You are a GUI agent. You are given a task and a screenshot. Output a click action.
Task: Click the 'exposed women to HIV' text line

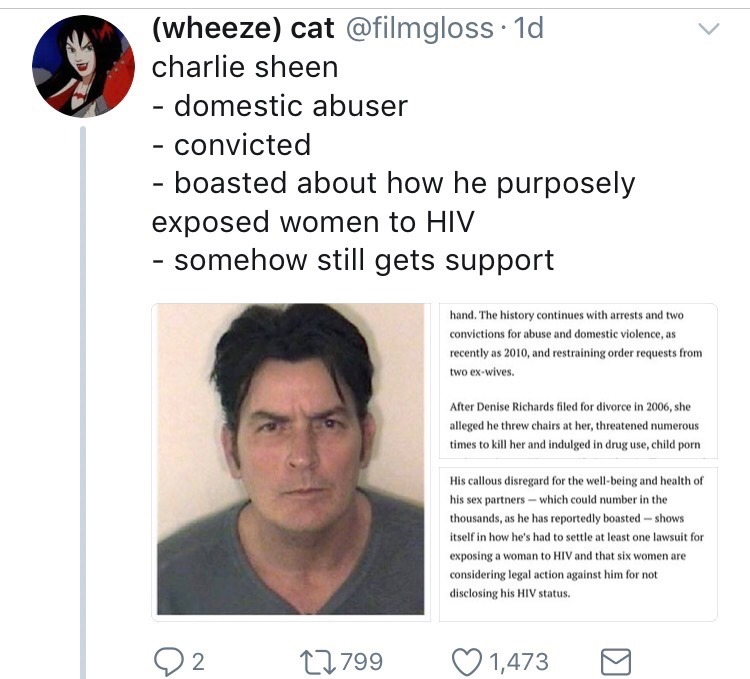coord(313,222)
